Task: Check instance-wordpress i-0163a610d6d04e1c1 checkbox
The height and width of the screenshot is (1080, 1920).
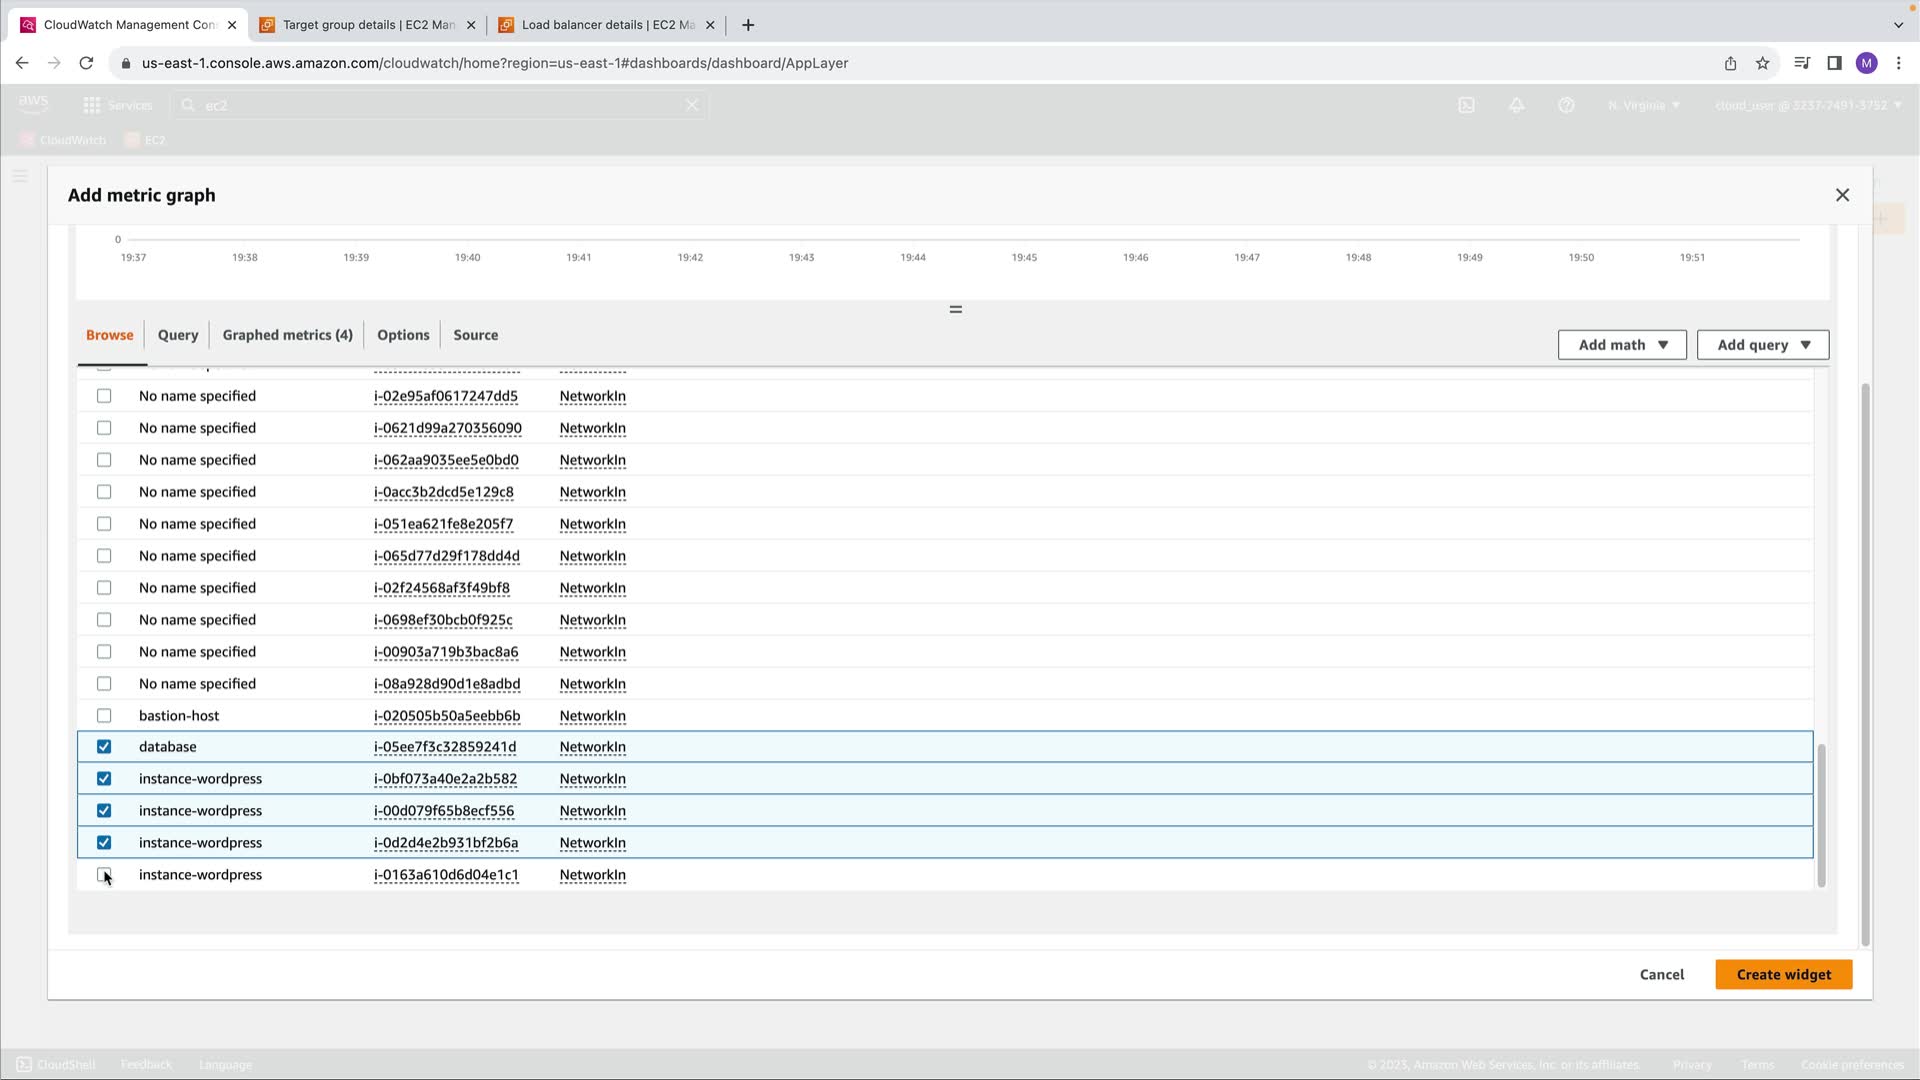Action: (104, 875)
